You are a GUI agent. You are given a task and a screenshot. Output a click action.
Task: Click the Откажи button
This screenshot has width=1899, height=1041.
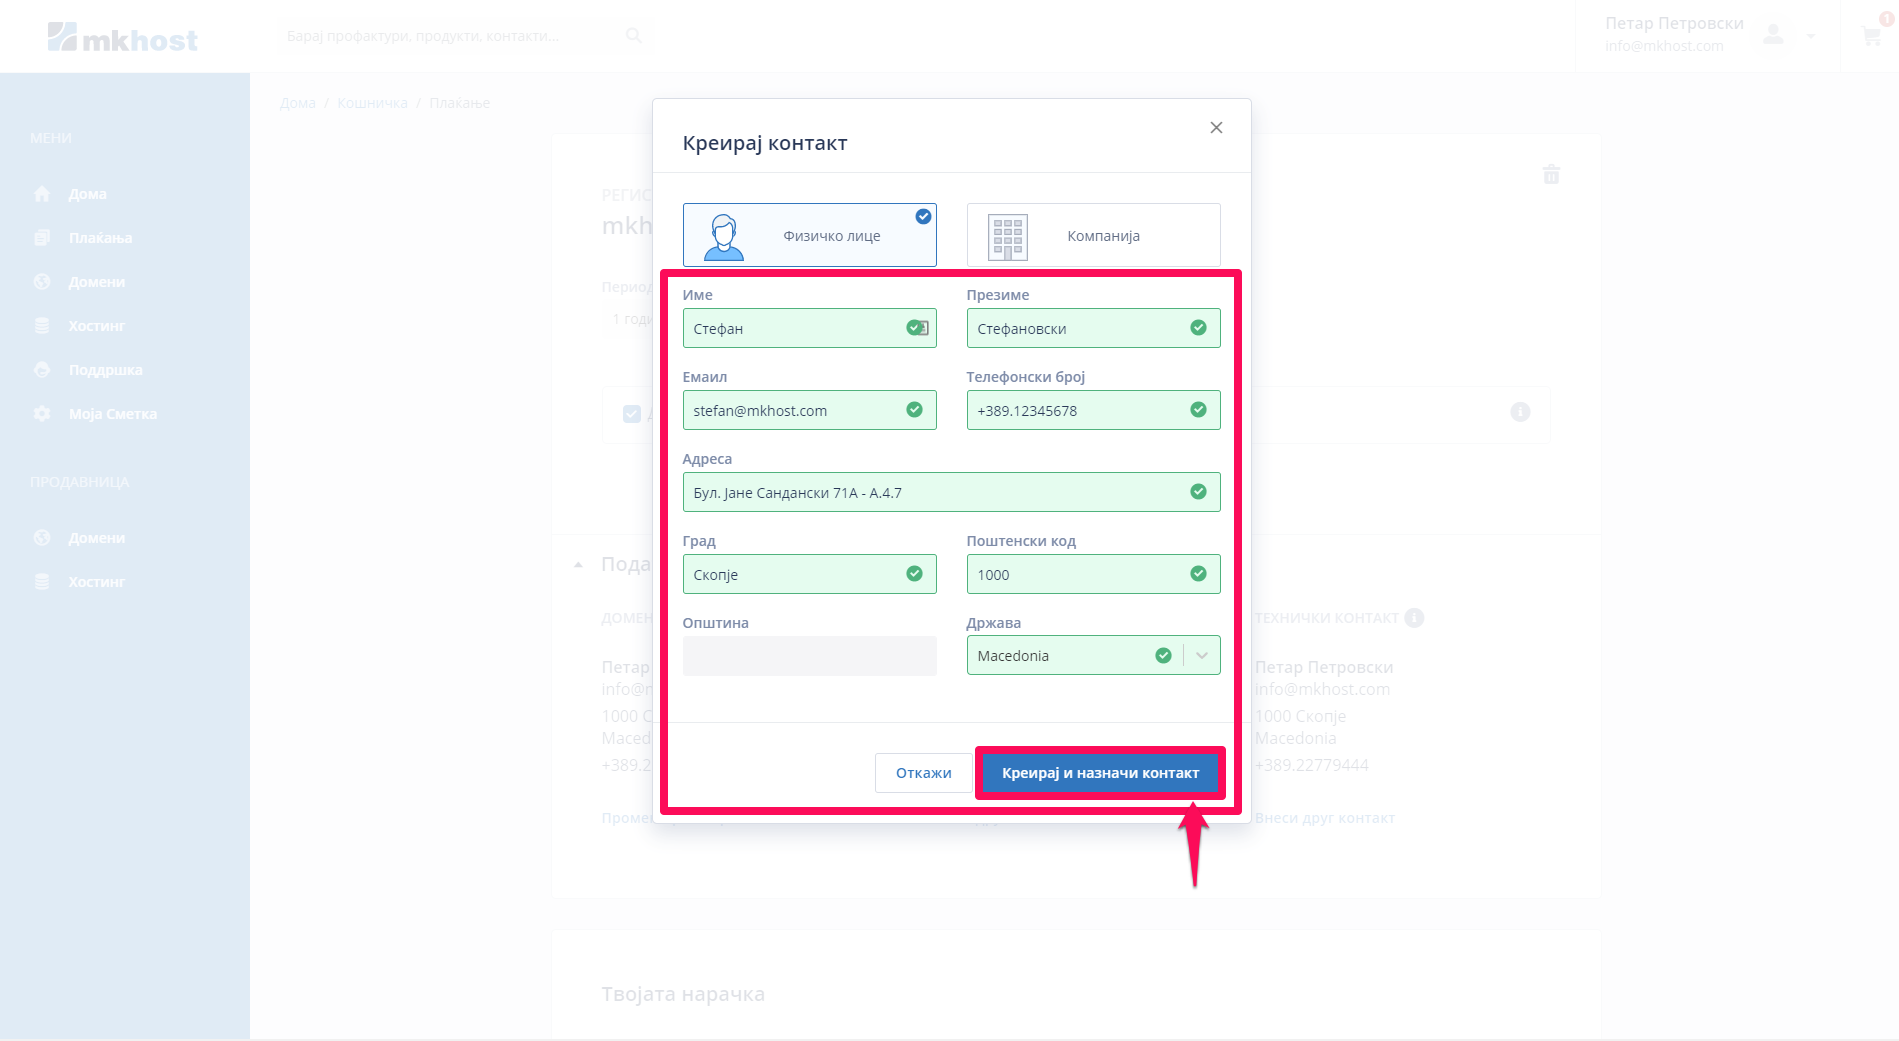coord(923,773)
